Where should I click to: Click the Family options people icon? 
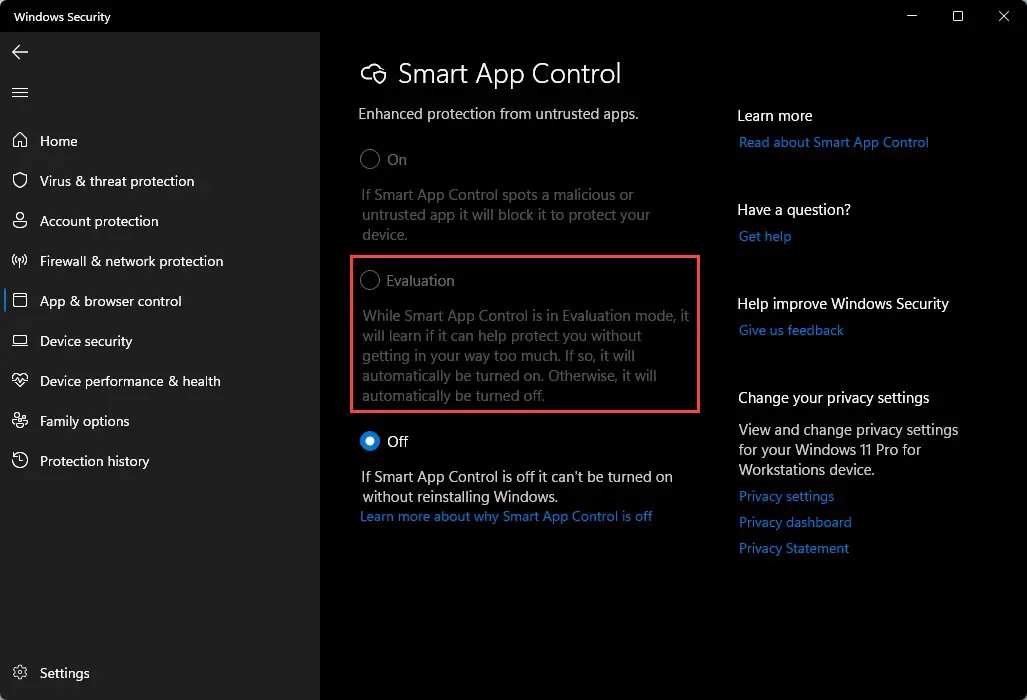20,420
